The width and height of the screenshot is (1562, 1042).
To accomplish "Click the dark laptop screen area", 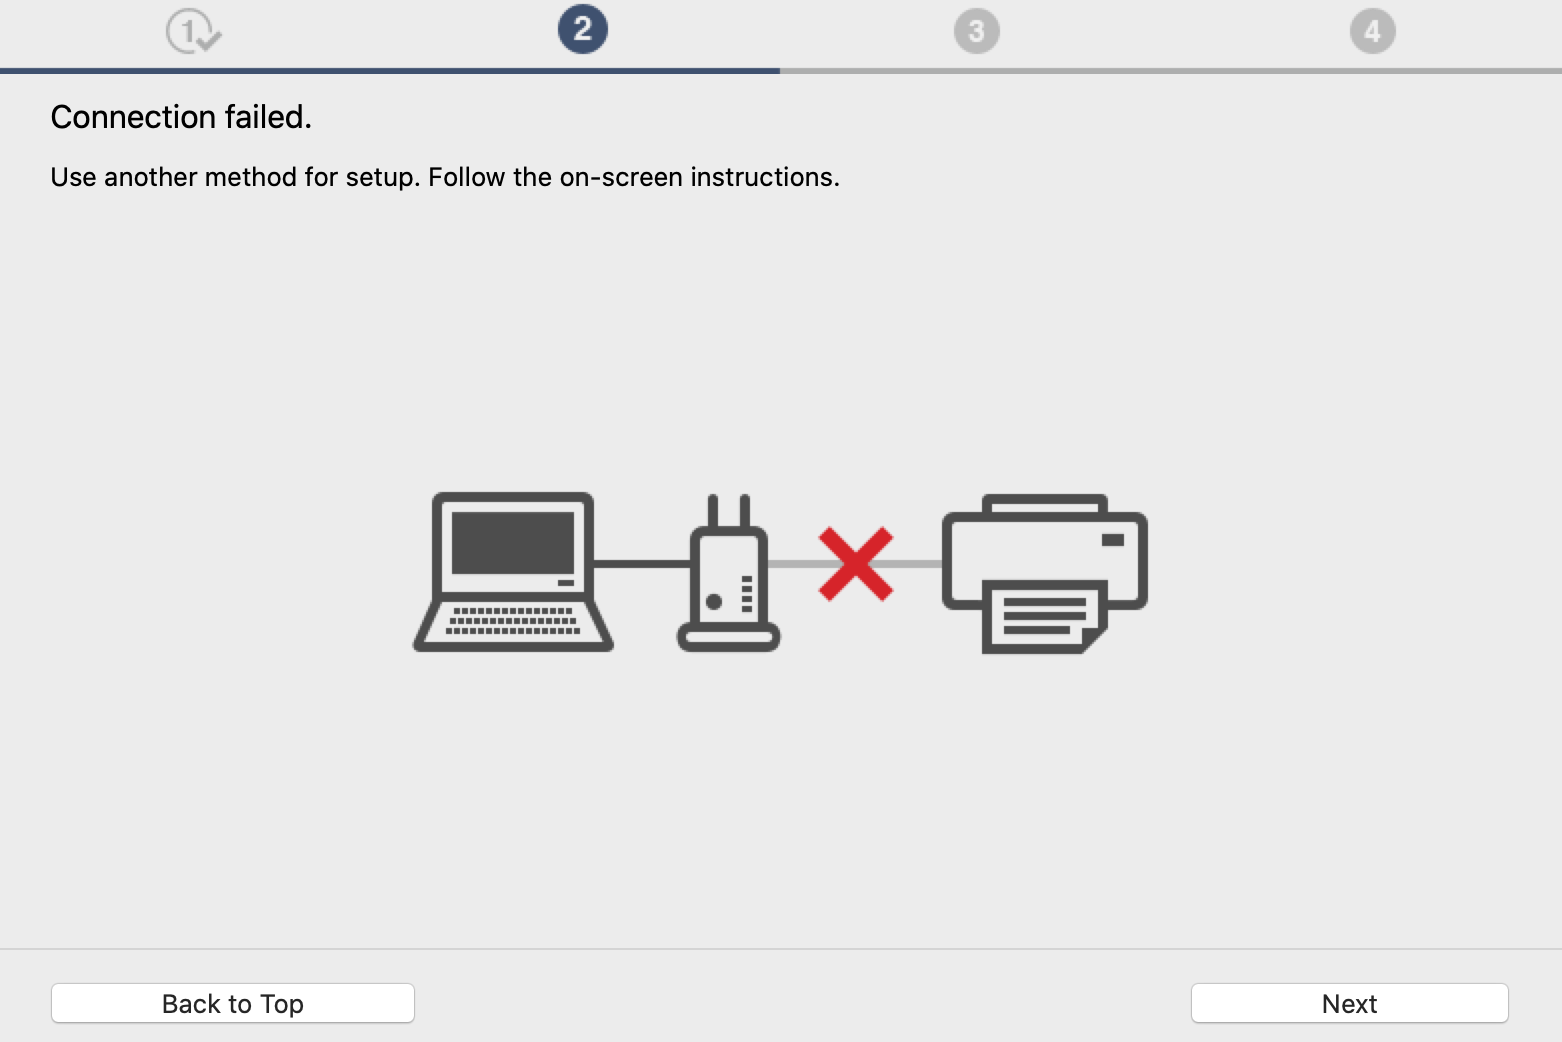I will point(513,542).
